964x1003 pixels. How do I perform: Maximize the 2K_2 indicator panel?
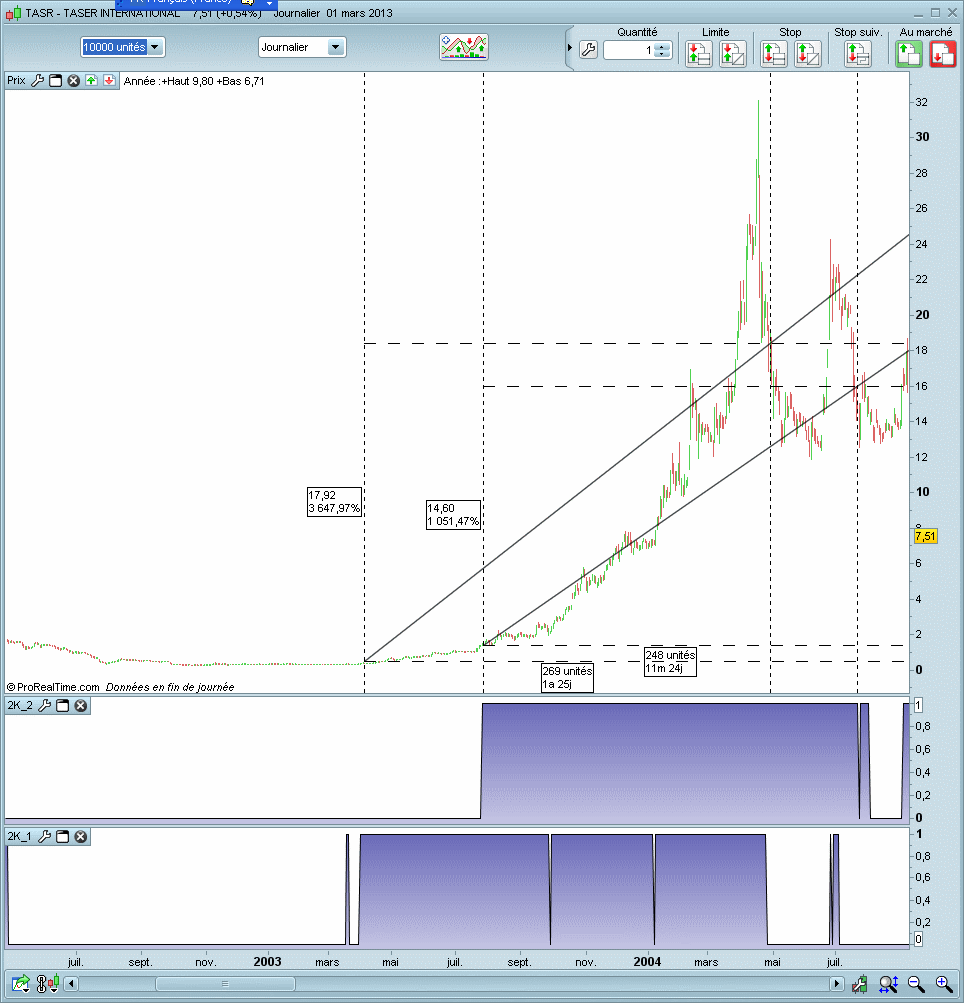click(63, 706)
